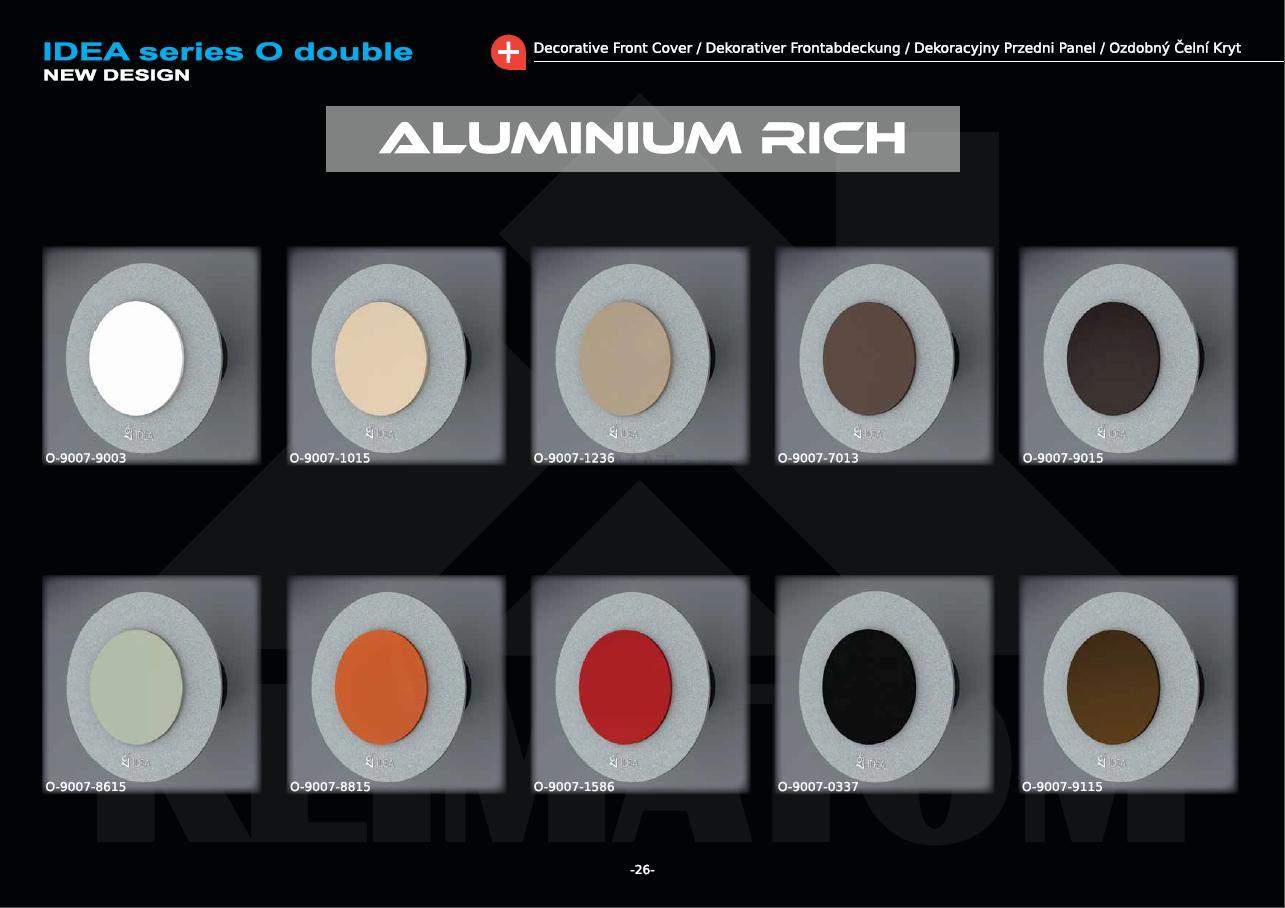1285x908 pixels.
Task: Select the brown cover thumbnail O-9007-7013
Action: (x=884, y=355)
